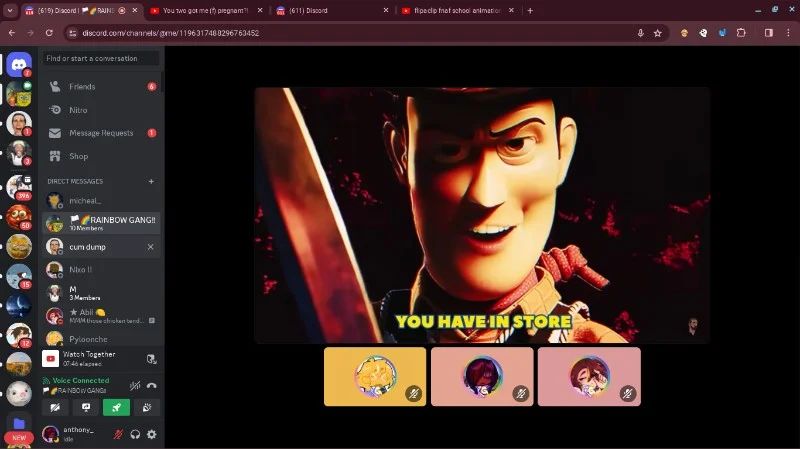The image size is (800, 449).
Task: Open the tab search dropdown arrow
Action: click(x=10, y=10)
